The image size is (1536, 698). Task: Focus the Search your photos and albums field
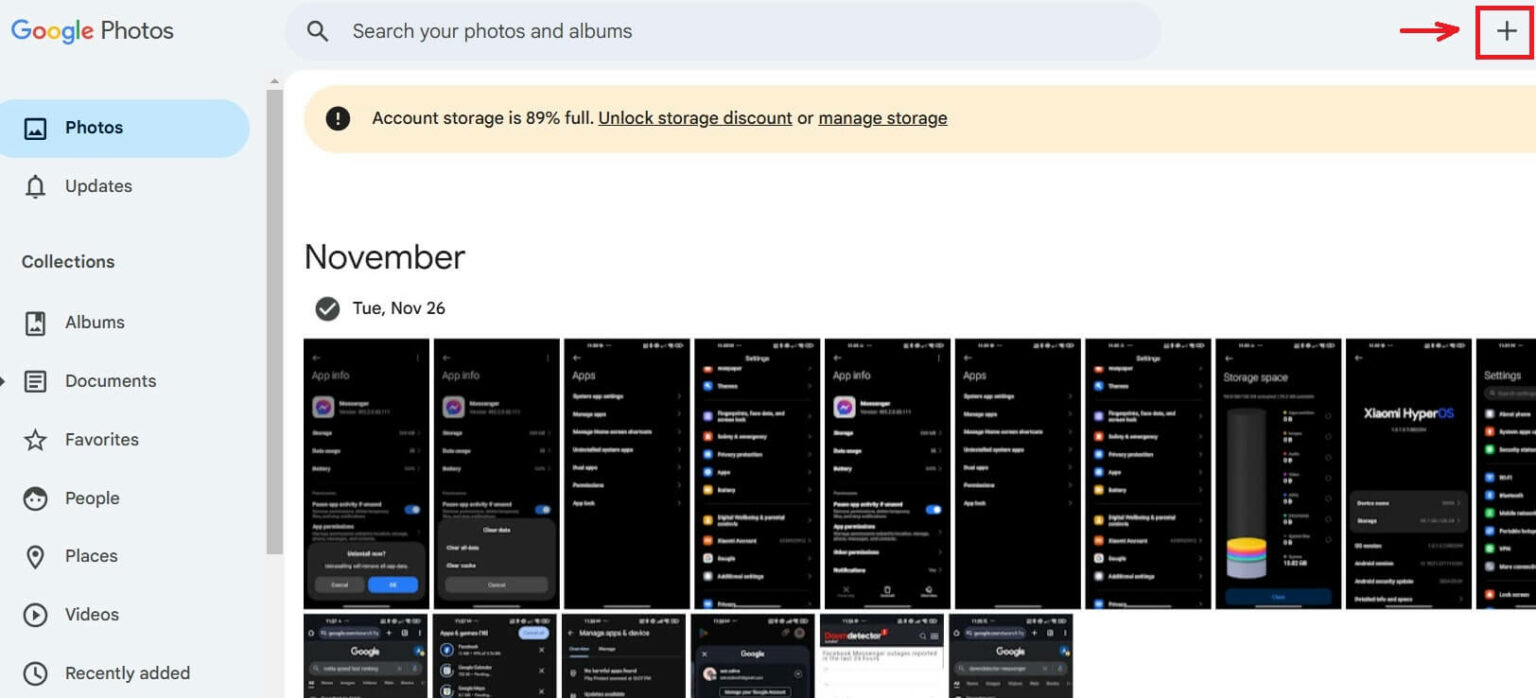click(x=723, y=31)
